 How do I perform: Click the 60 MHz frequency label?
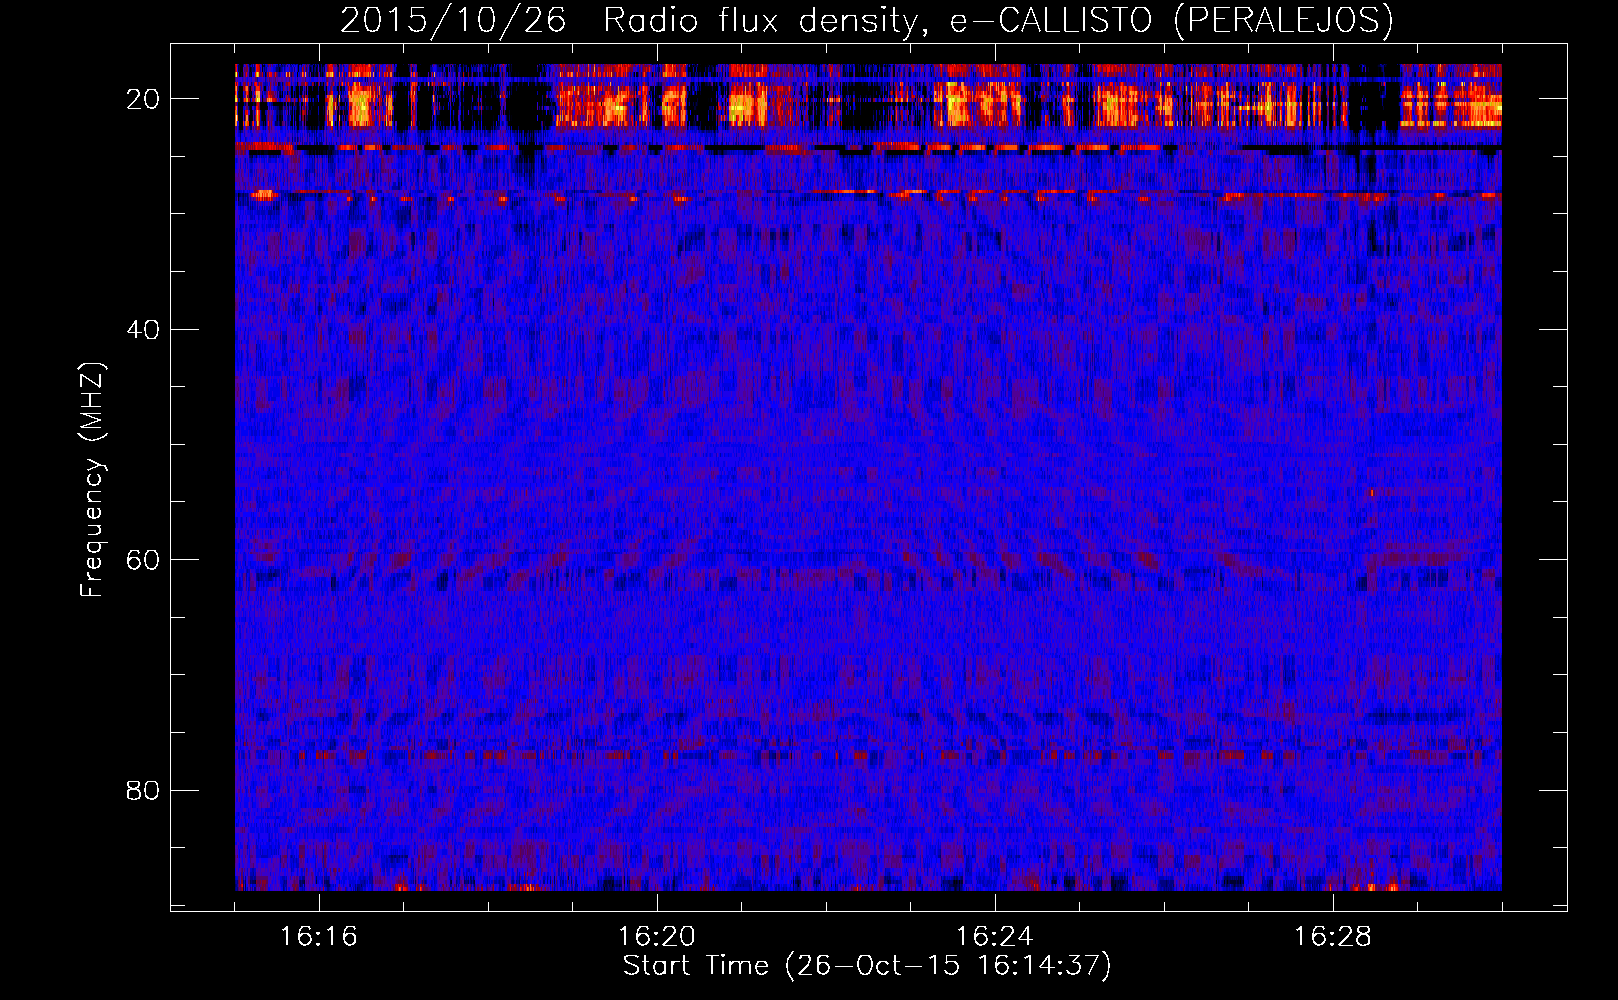(144, 560)
